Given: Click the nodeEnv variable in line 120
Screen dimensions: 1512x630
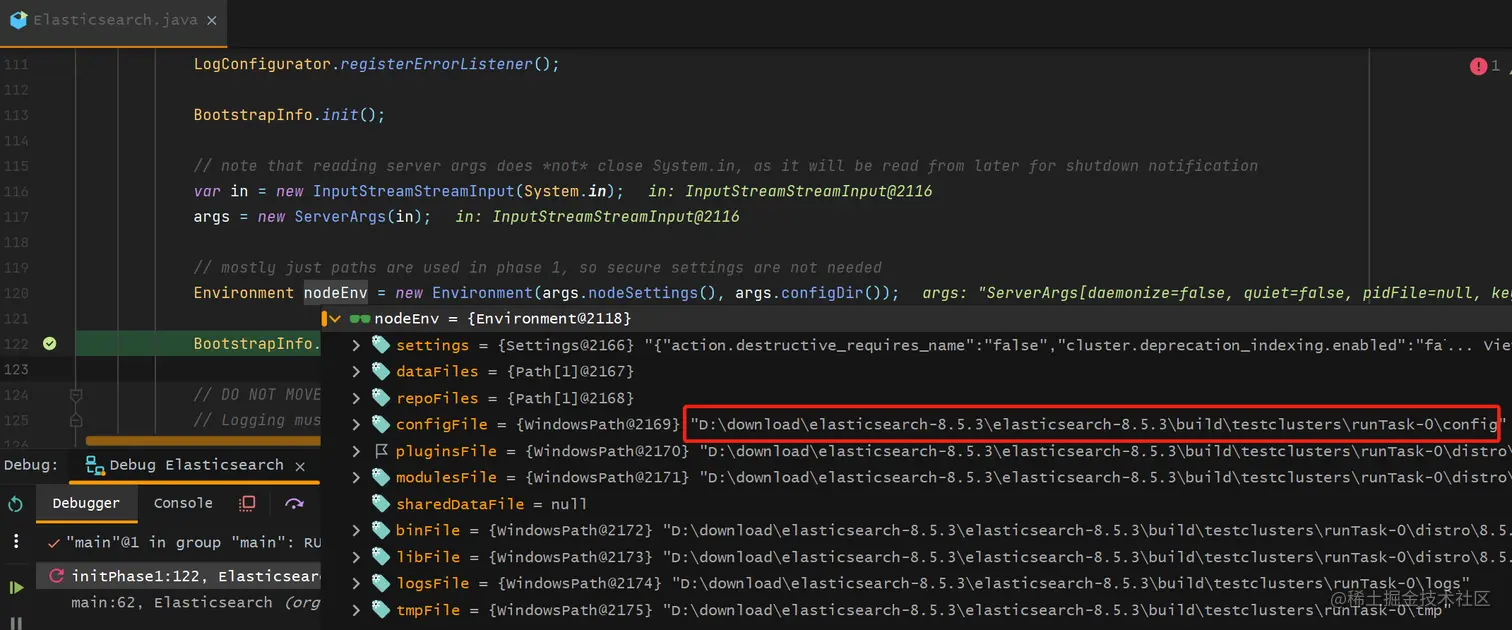Looking at the screenshot, I should coord(336,292).
